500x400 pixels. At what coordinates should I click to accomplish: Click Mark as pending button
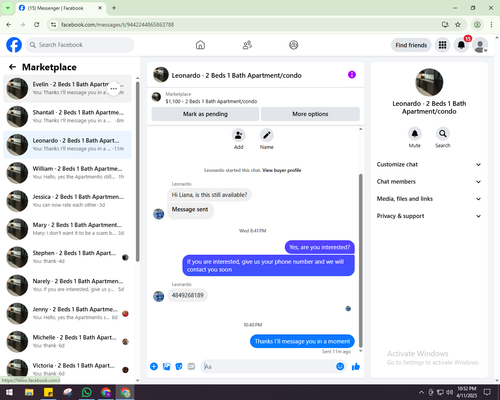205,114
